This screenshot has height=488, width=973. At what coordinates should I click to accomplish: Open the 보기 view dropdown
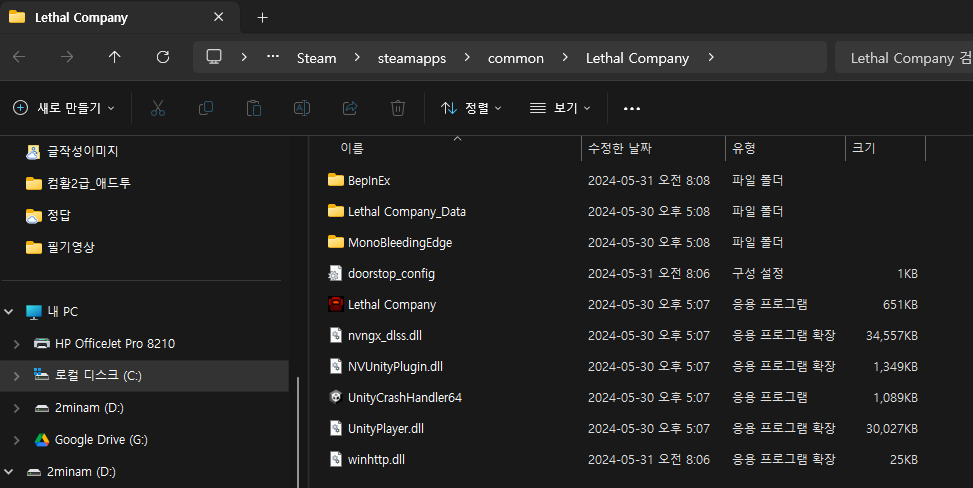[x=560, y=108]
